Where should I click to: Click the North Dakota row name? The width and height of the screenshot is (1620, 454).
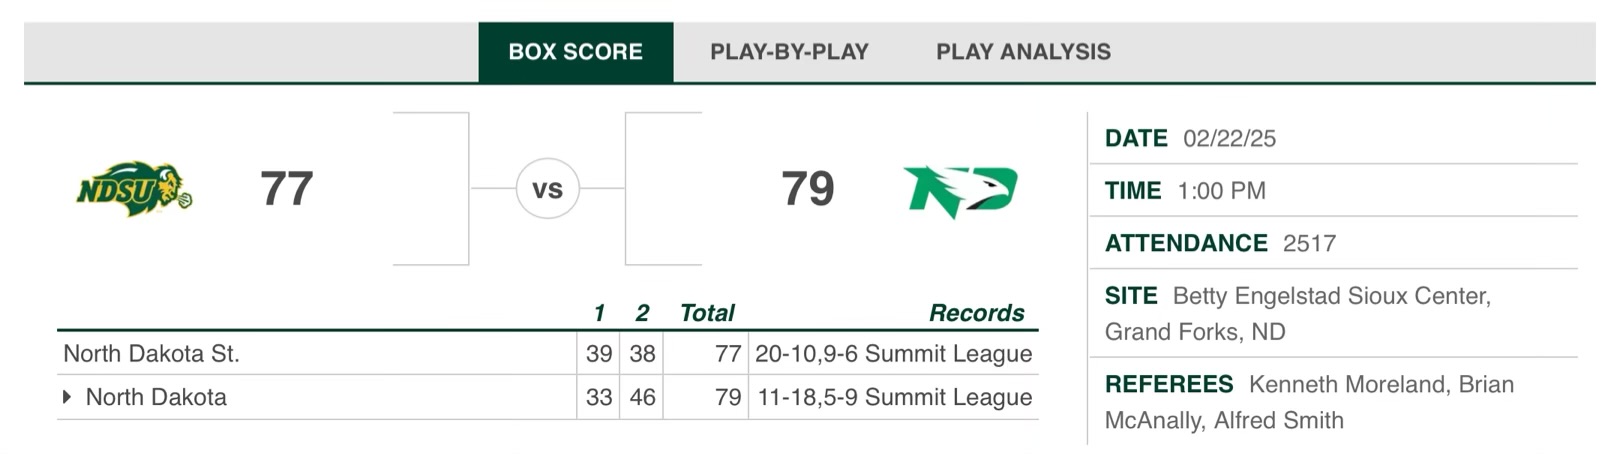(x=156, y=397)
